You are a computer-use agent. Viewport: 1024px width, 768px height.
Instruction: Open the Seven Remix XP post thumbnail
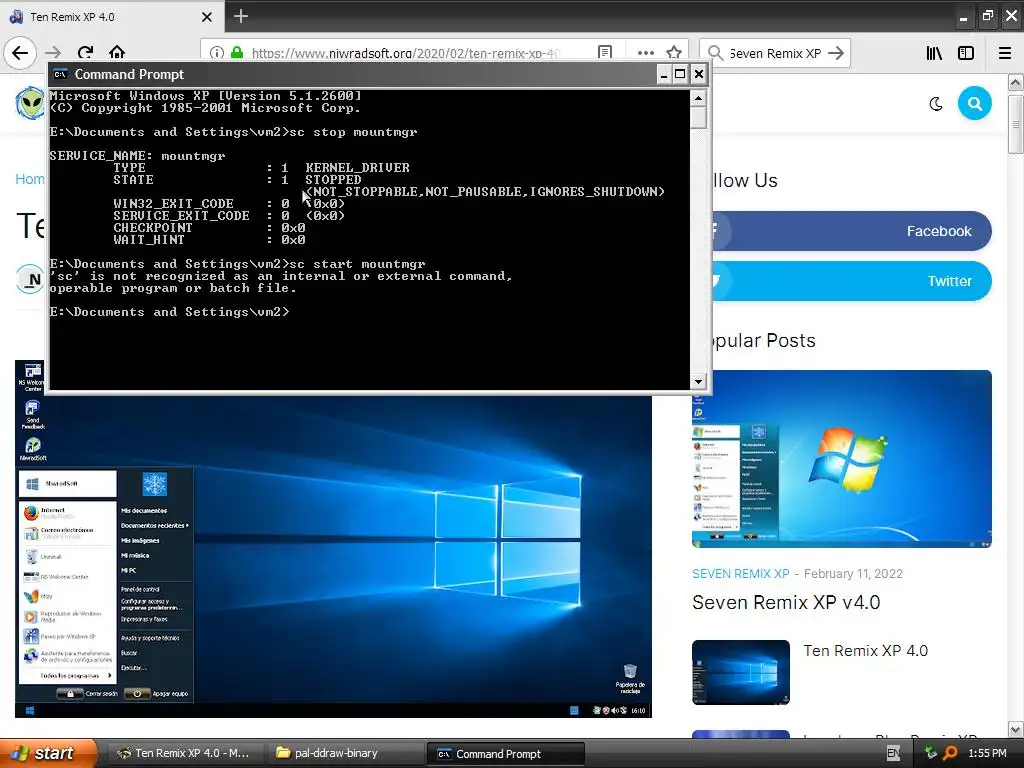coord(842,458)
